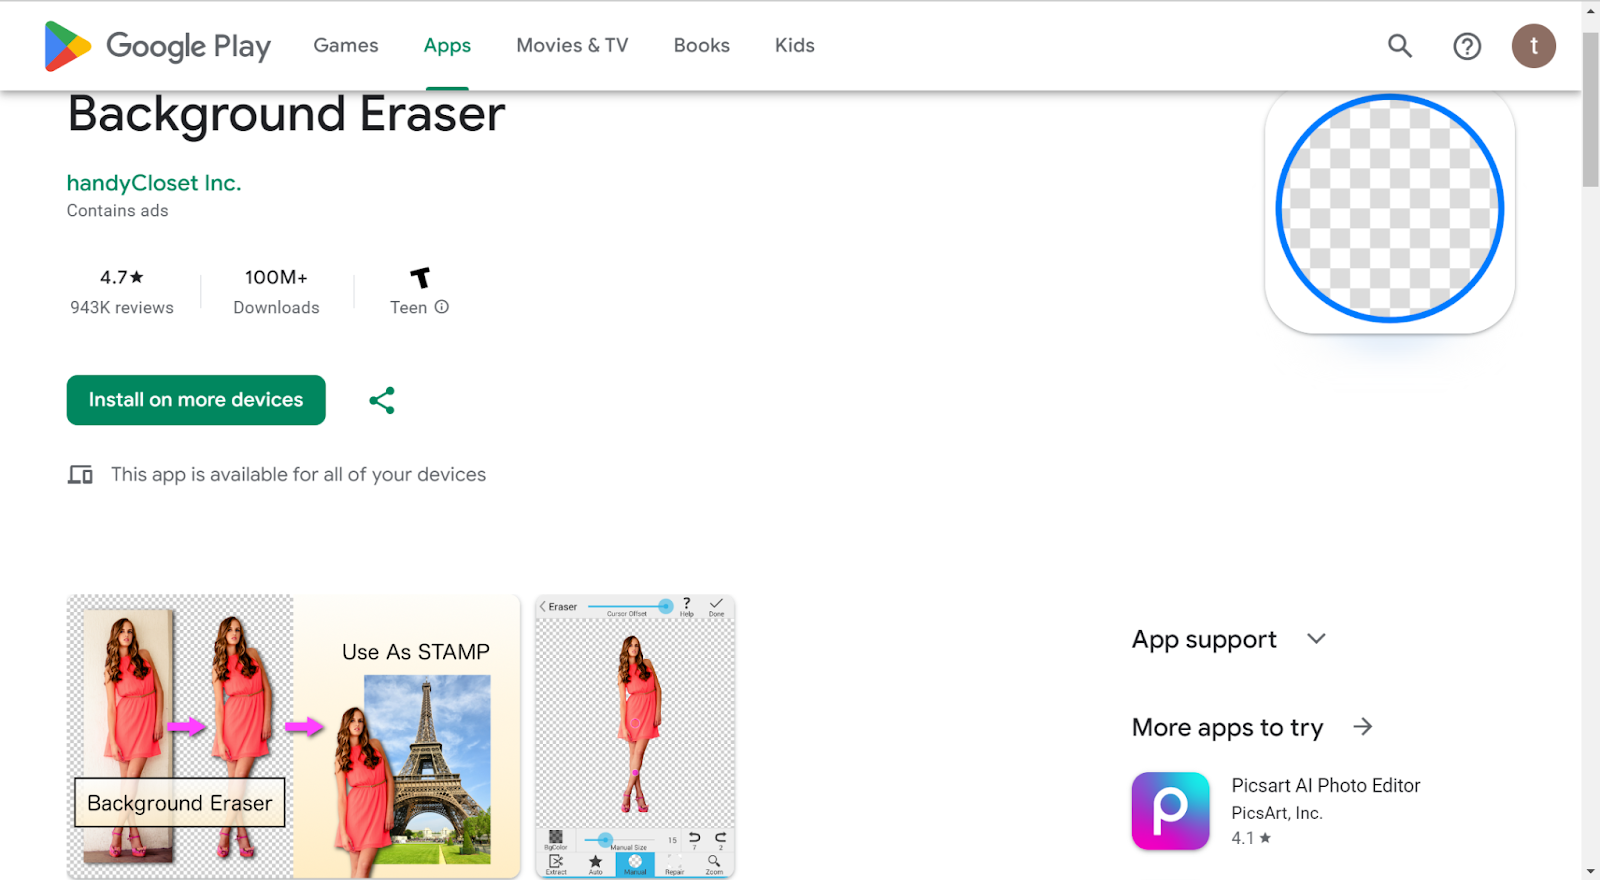Image resolution: width=1600 pixels, height=880 pixels.
Task: Click the Background Eraser app icon
Action: 1390,209
